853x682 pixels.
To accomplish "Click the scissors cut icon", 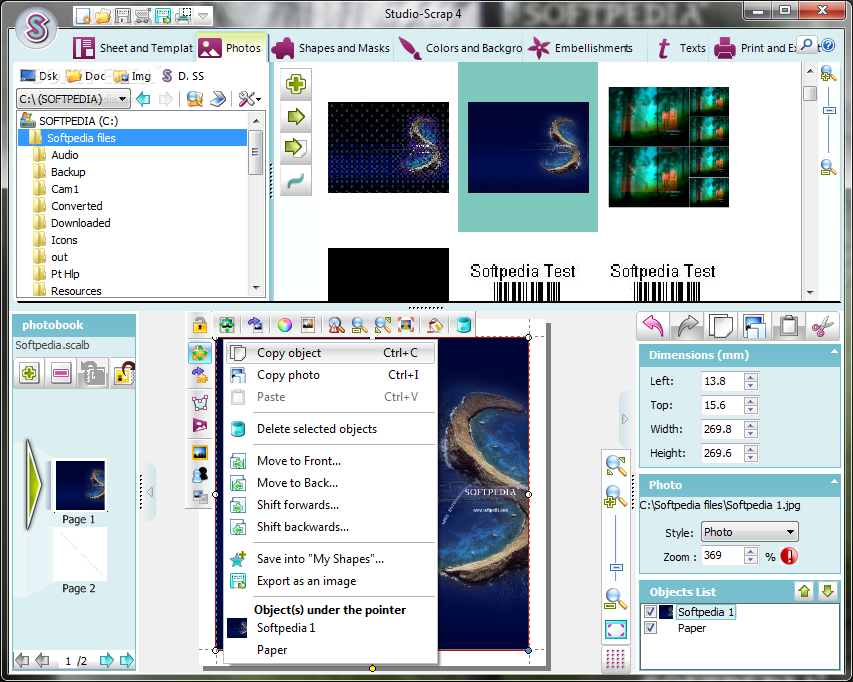I will pos(823,326).
